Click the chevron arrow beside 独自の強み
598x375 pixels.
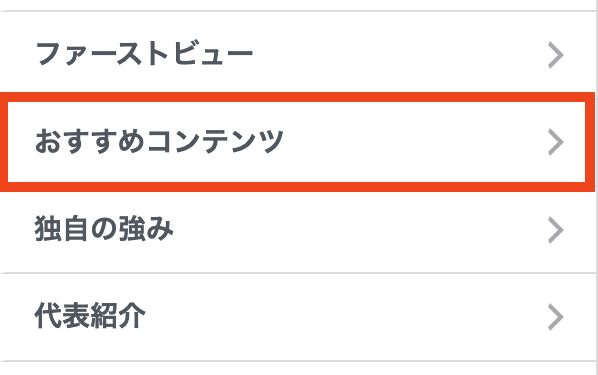556,230
